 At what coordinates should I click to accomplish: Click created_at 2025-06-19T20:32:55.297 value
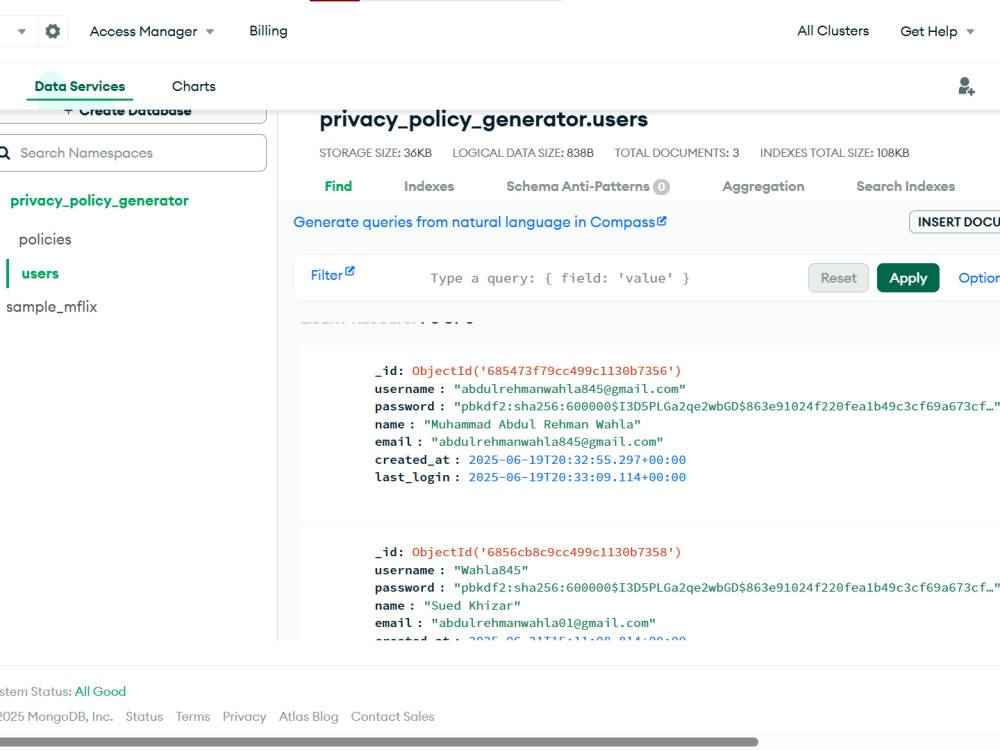tap(577, 460)
